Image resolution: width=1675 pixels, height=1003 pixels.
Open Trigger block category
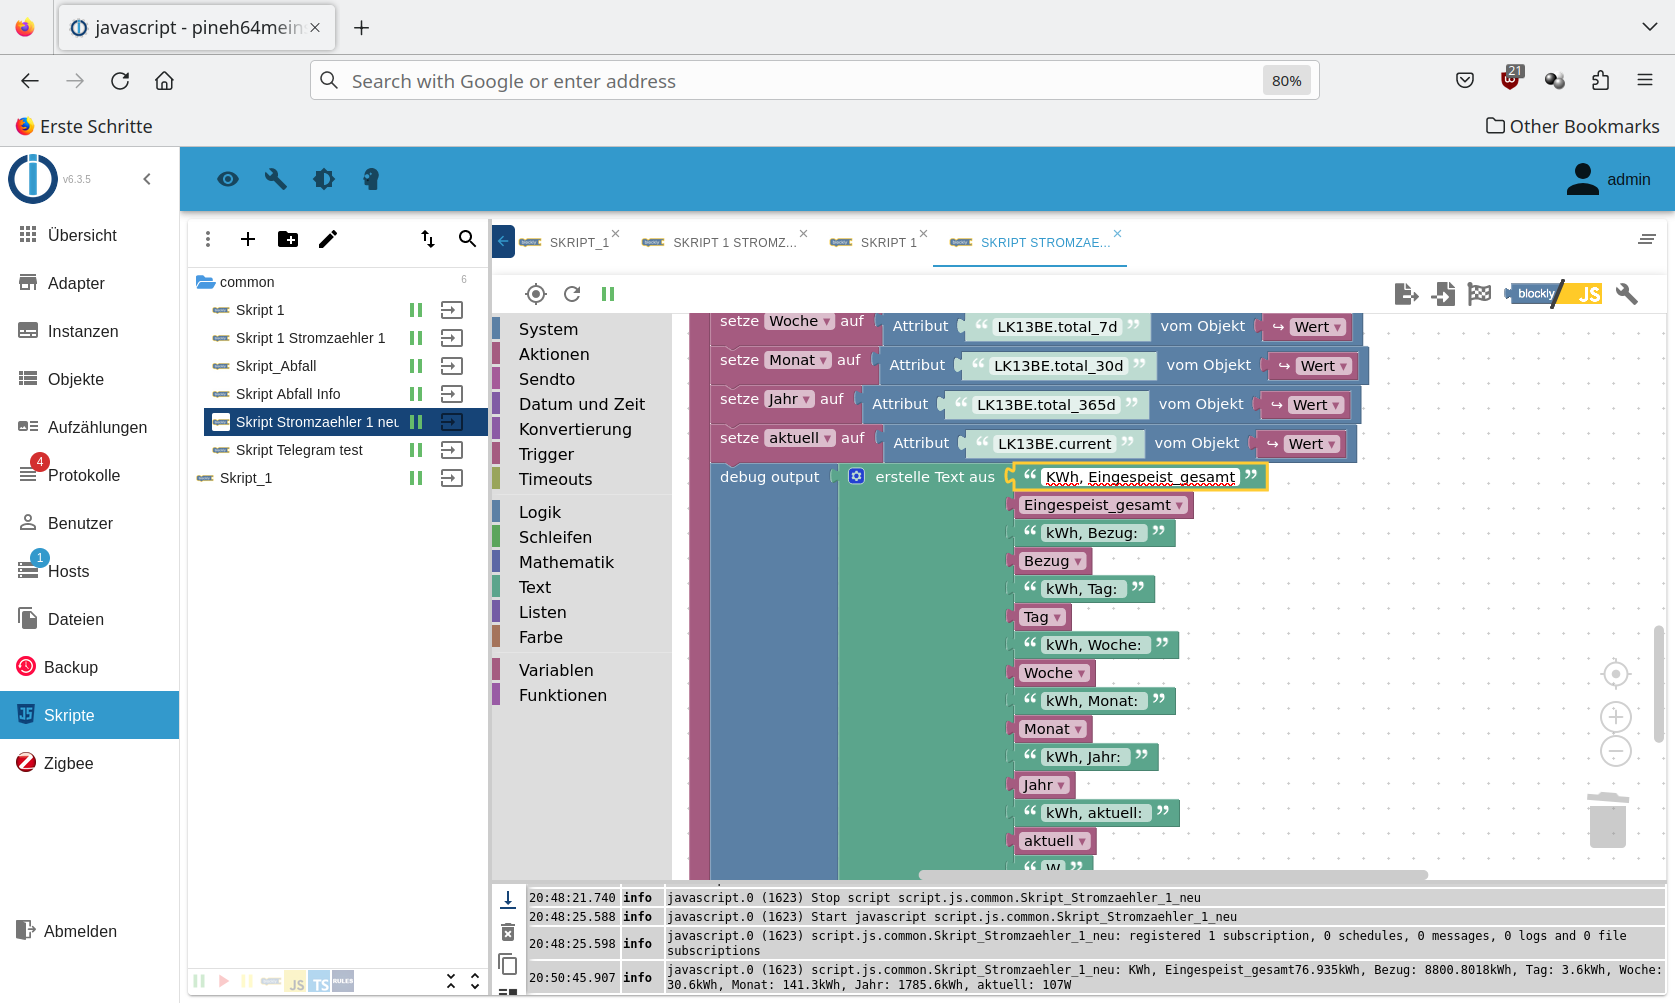(x=547, y=454)
